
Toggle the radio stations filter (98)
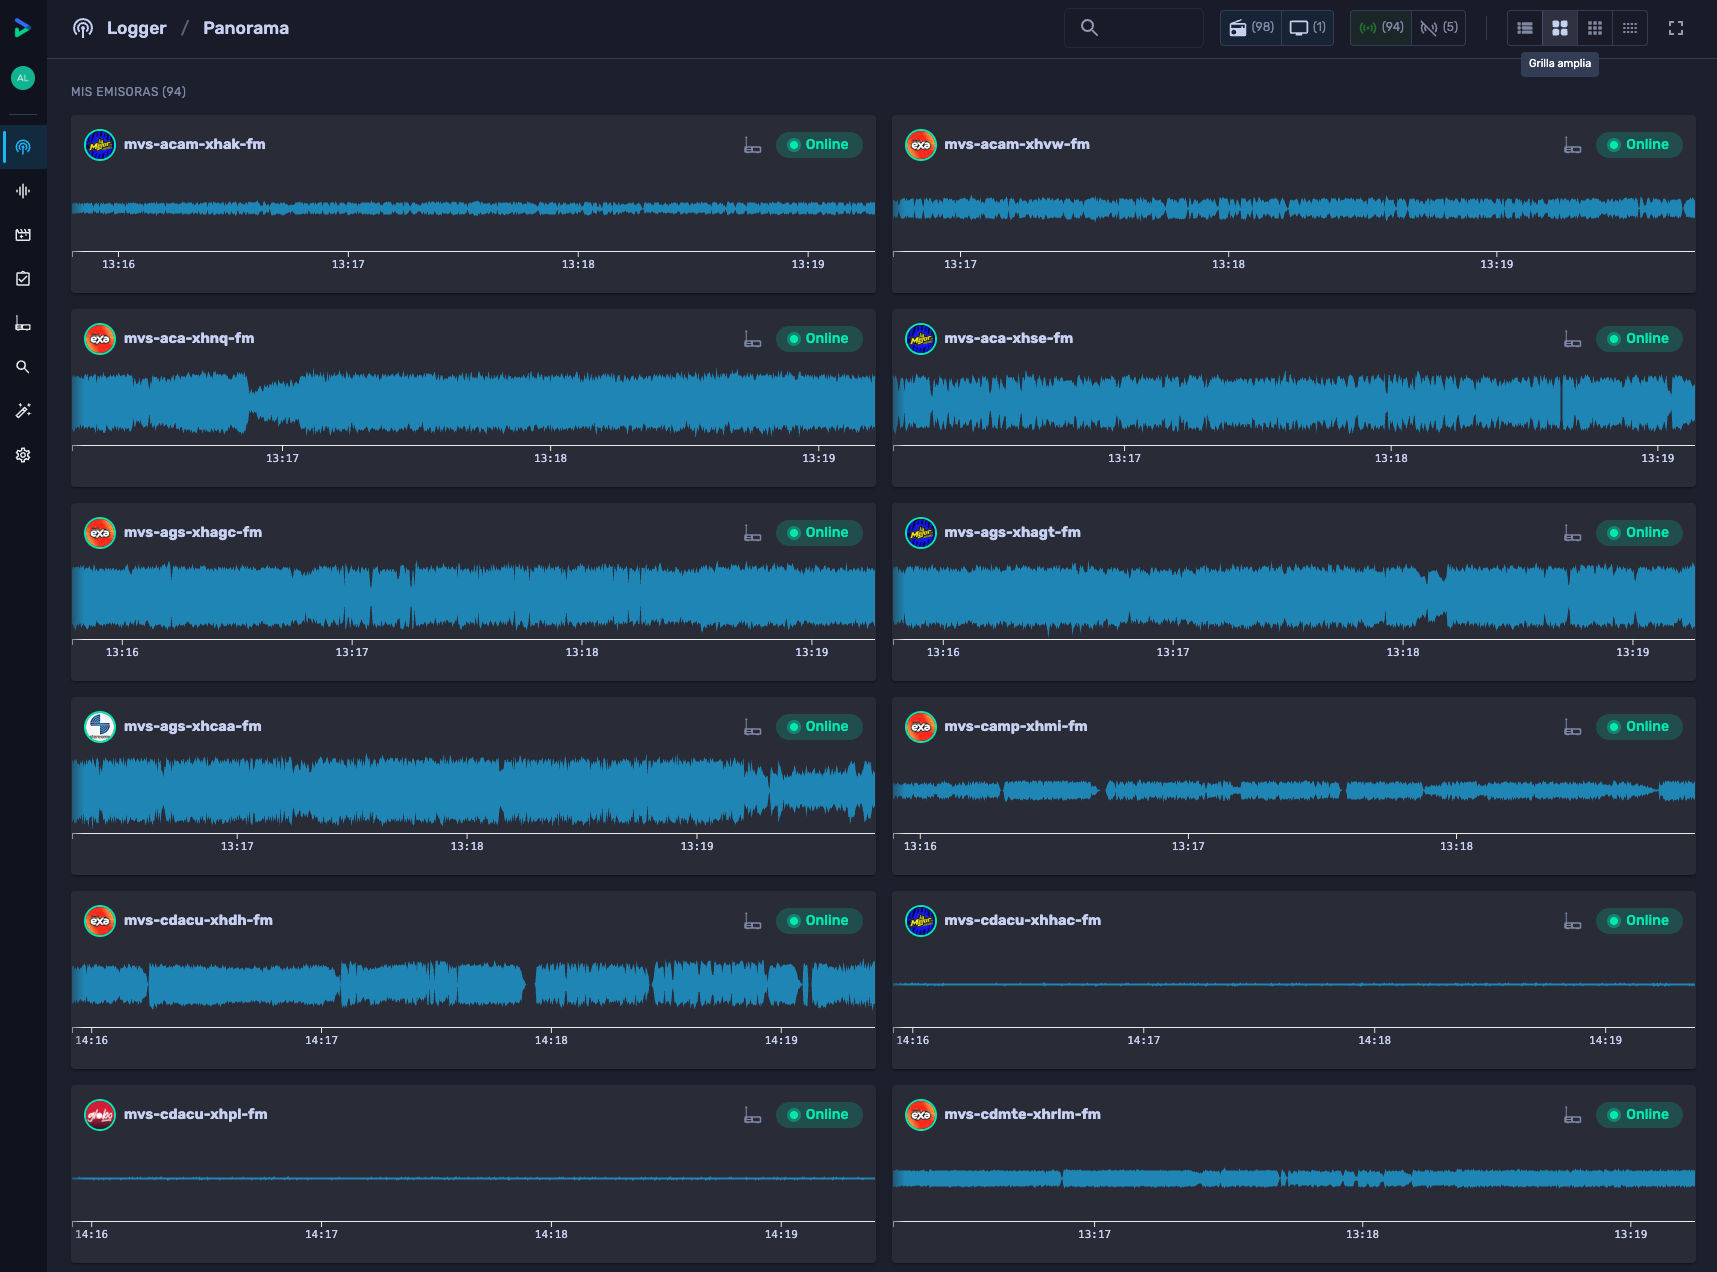1251,28
